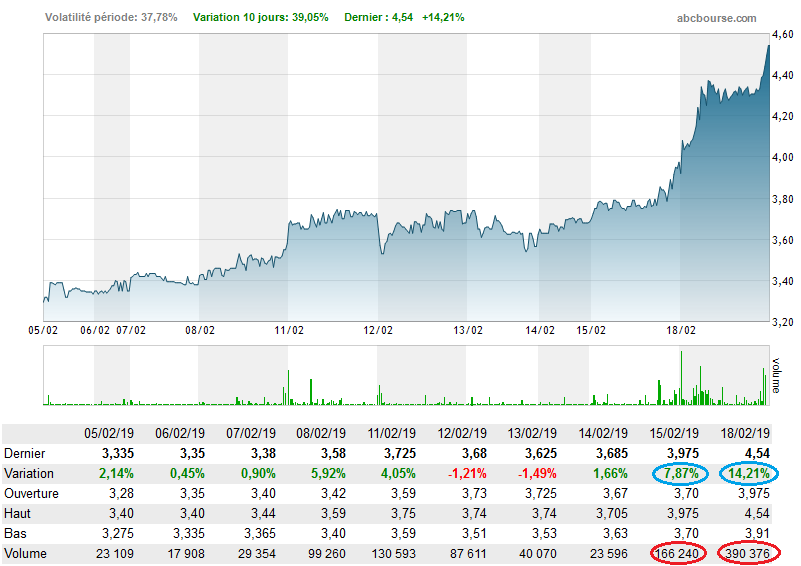
Task: Click the Ouverture row label
Action: pos(31,493)
